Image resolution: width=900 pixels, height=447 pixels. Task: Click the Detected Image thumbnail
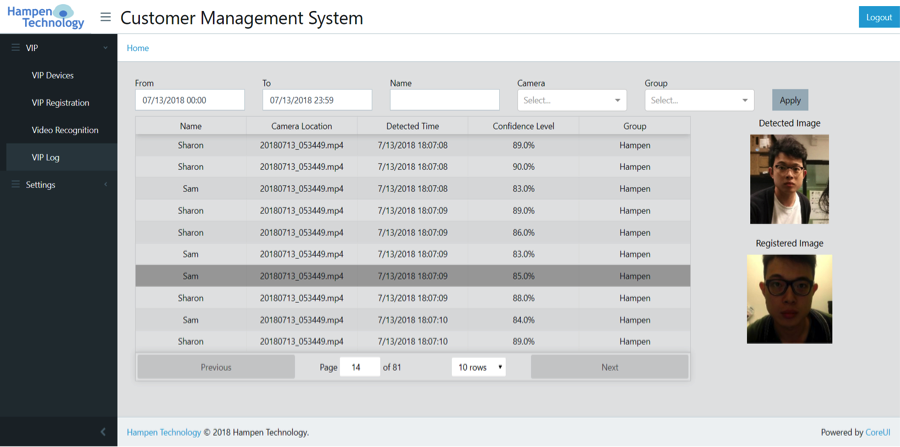(x=789, y=179)
